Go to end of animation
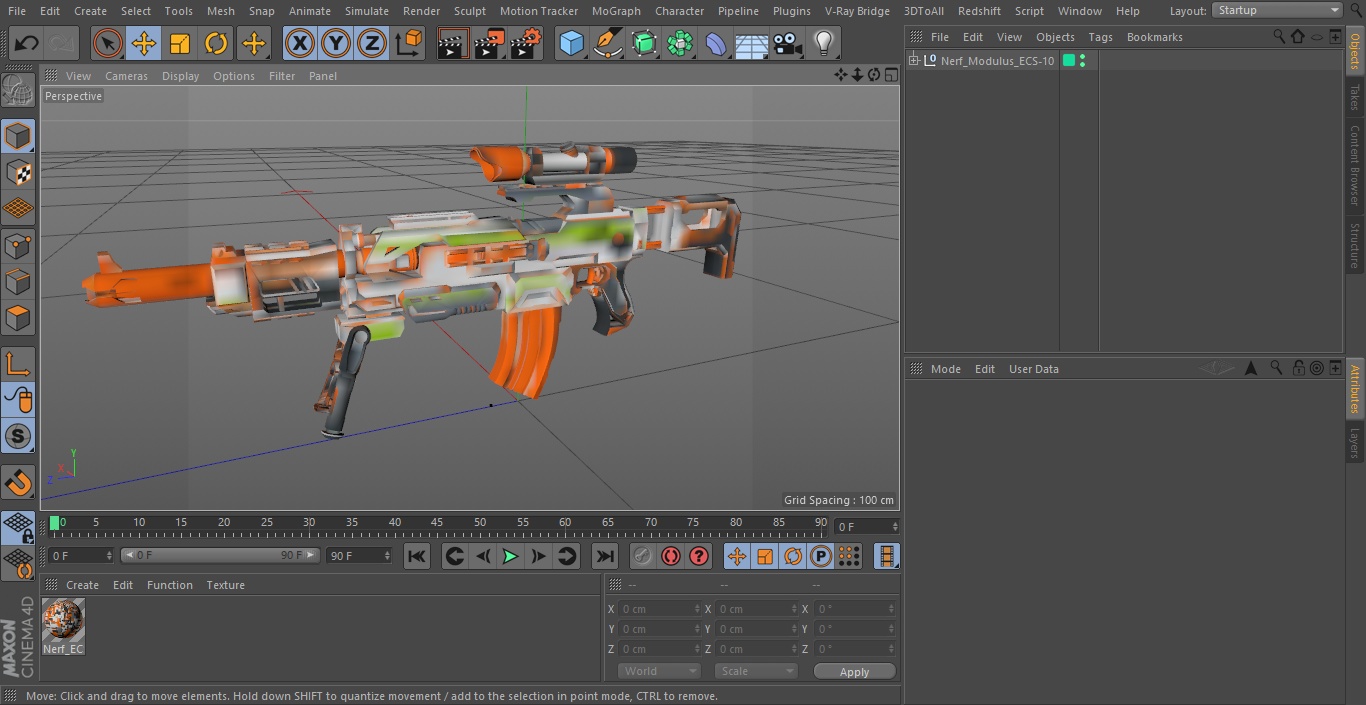 coord(605,556)
